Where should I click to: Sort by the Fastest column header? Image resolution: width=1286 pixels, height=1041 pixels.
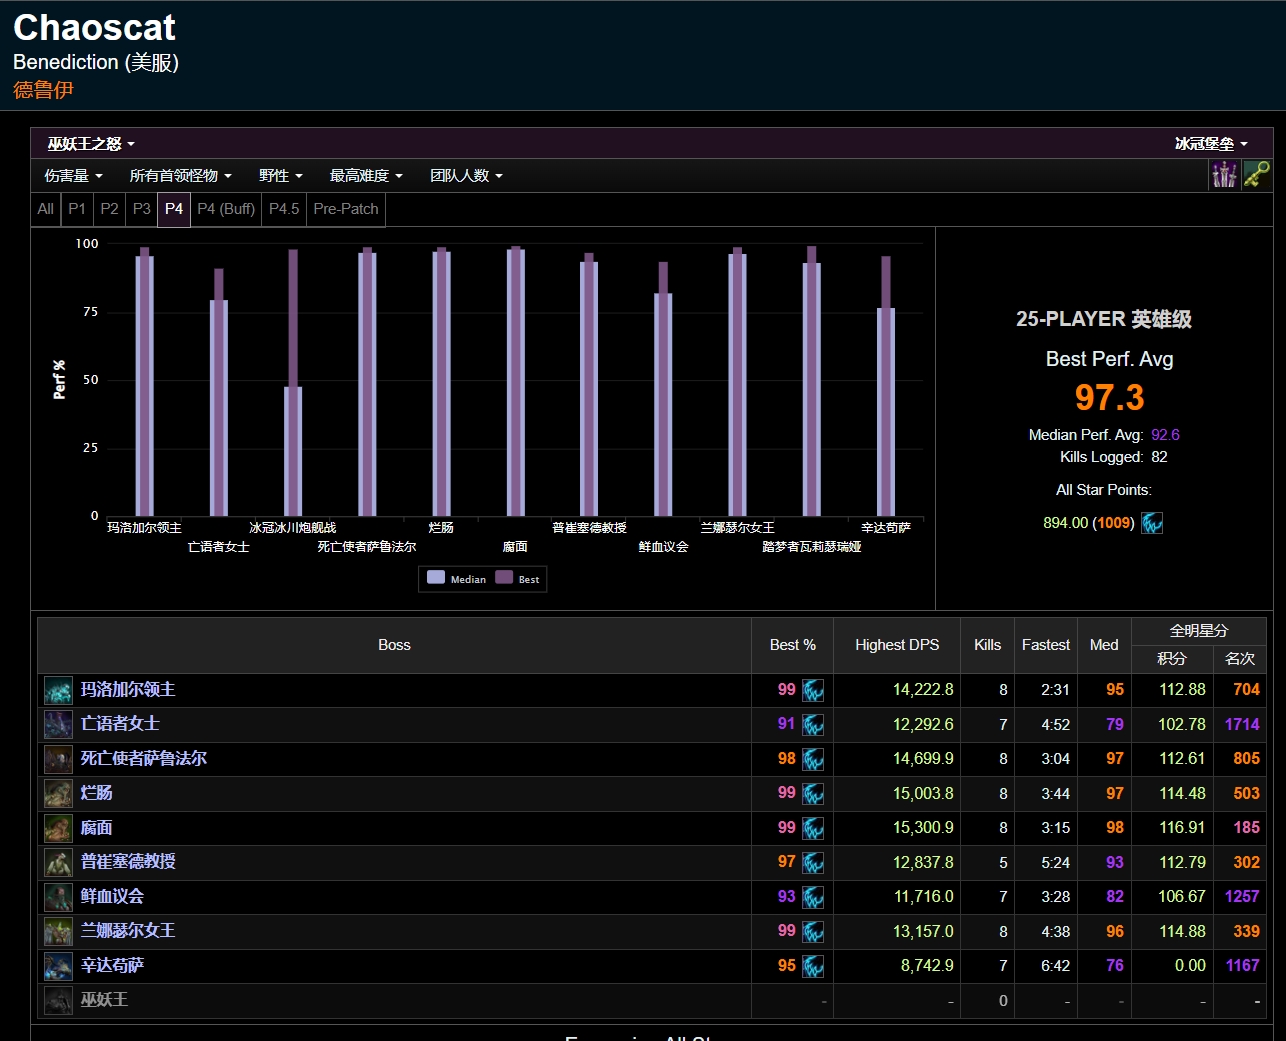coord(1046,645)
